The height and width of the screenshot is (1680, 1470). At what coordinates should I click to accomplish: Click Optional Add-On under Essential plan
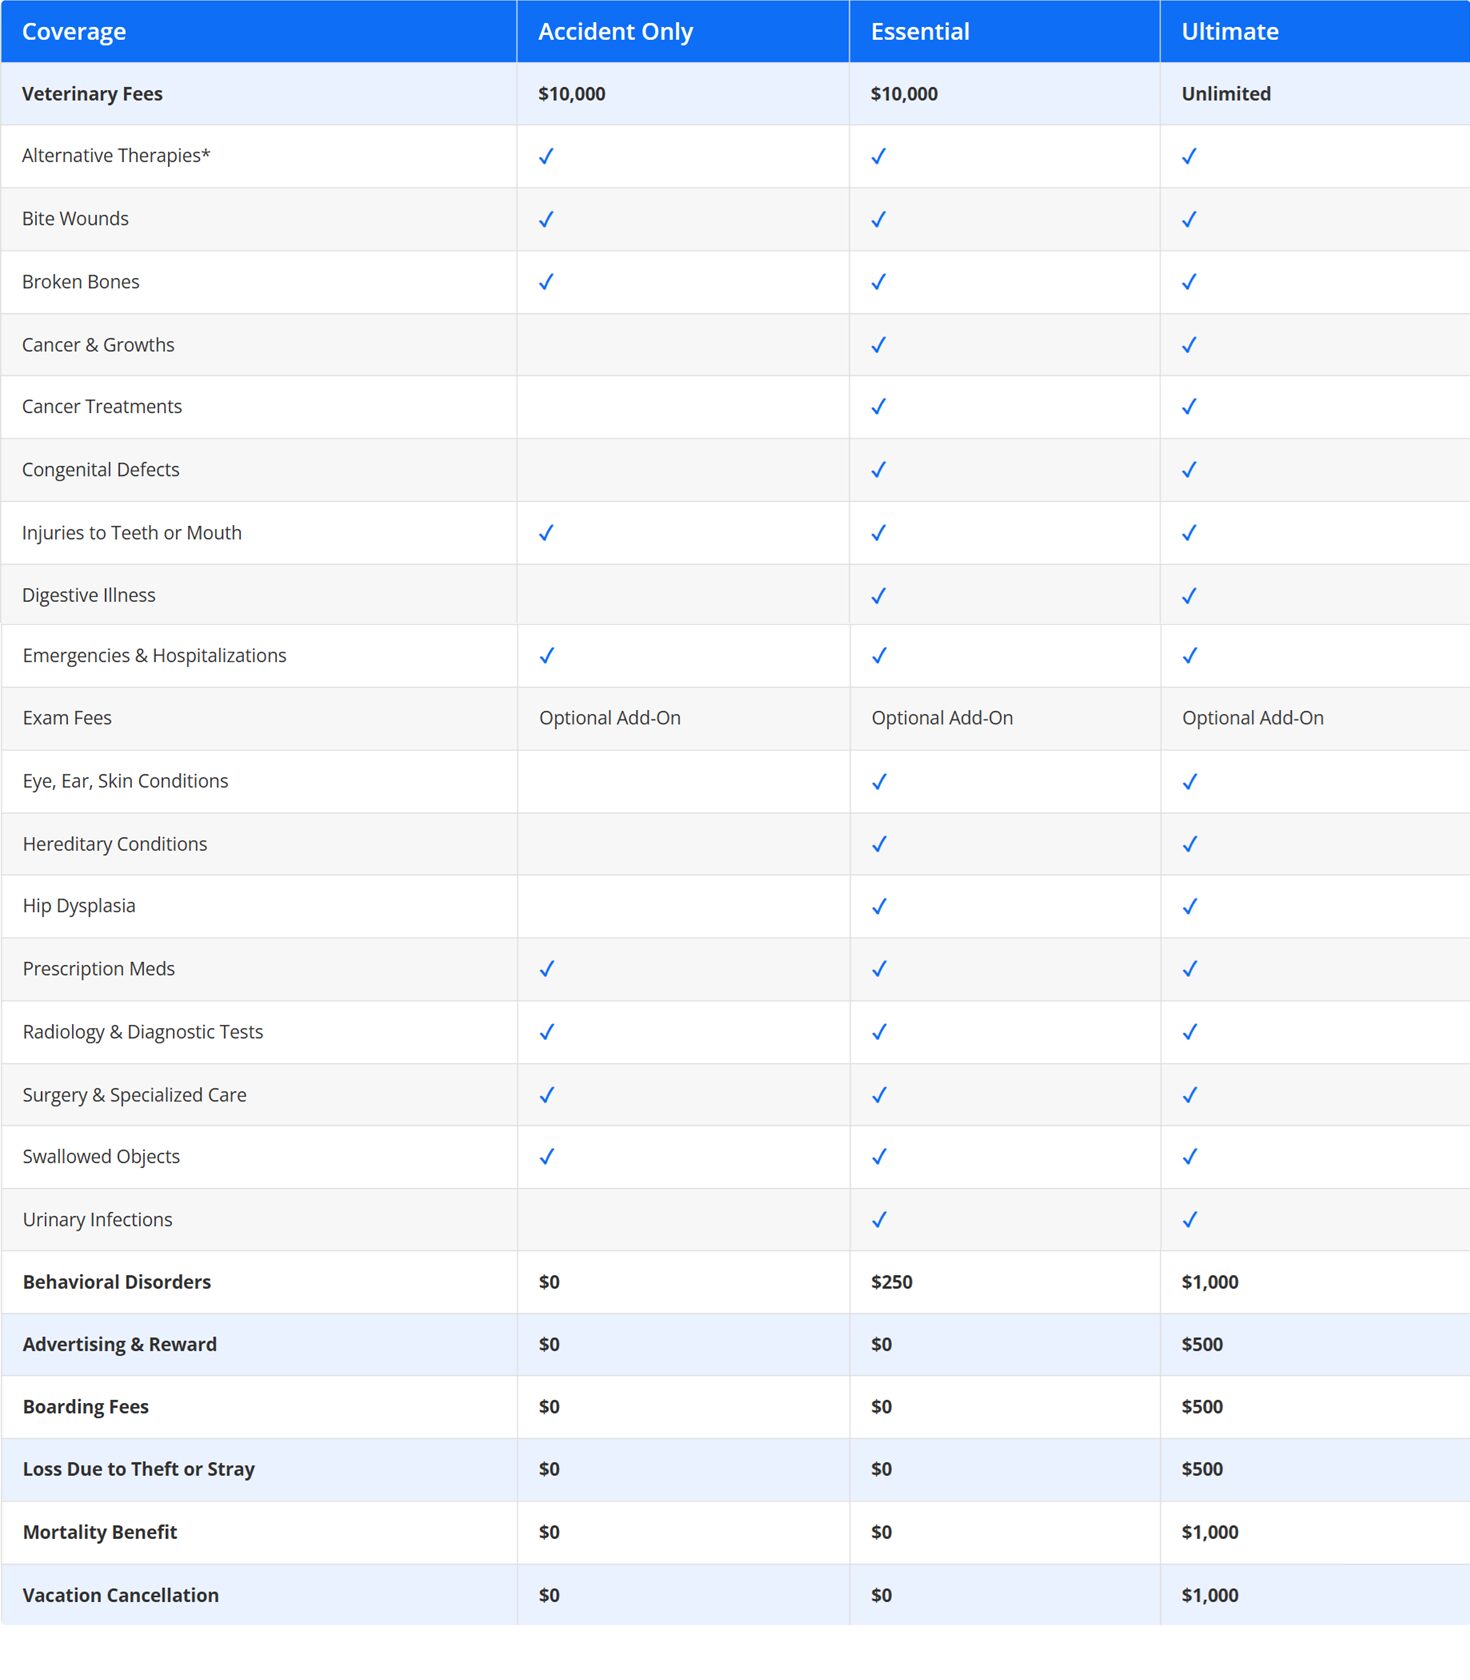(942, 718)
